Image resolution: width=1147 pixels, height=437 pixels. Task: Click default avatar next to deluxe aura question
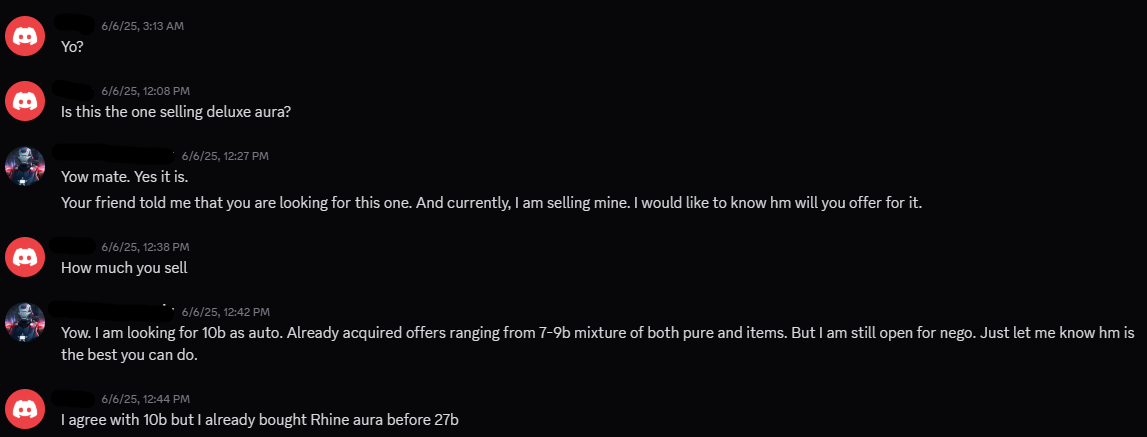click(25, 100)
